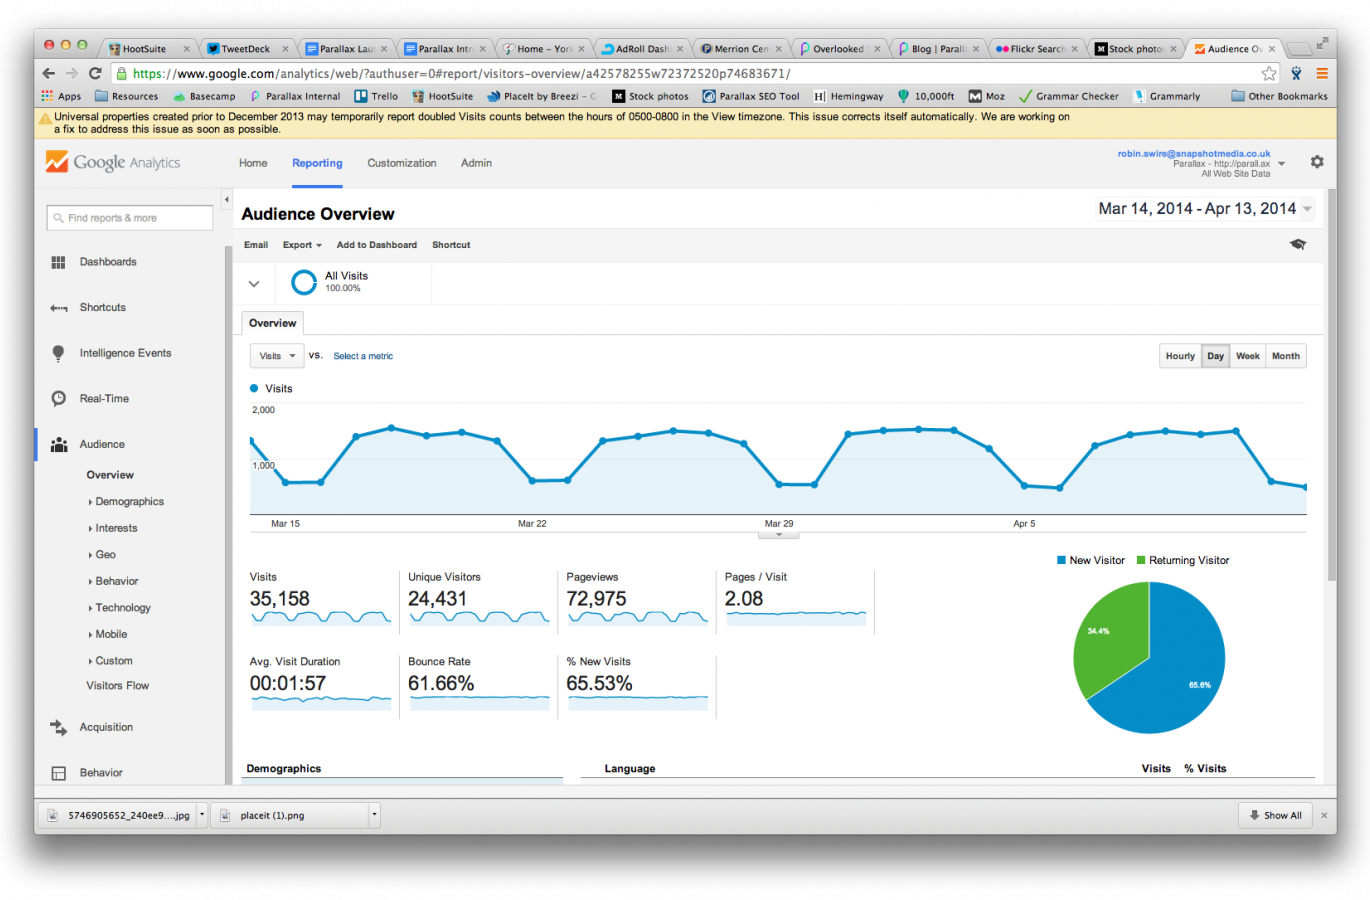Open the Apps bookmark shortcut
Image resolution: width=1370 pixels, height=900 pixels.
tap(61, 96)
